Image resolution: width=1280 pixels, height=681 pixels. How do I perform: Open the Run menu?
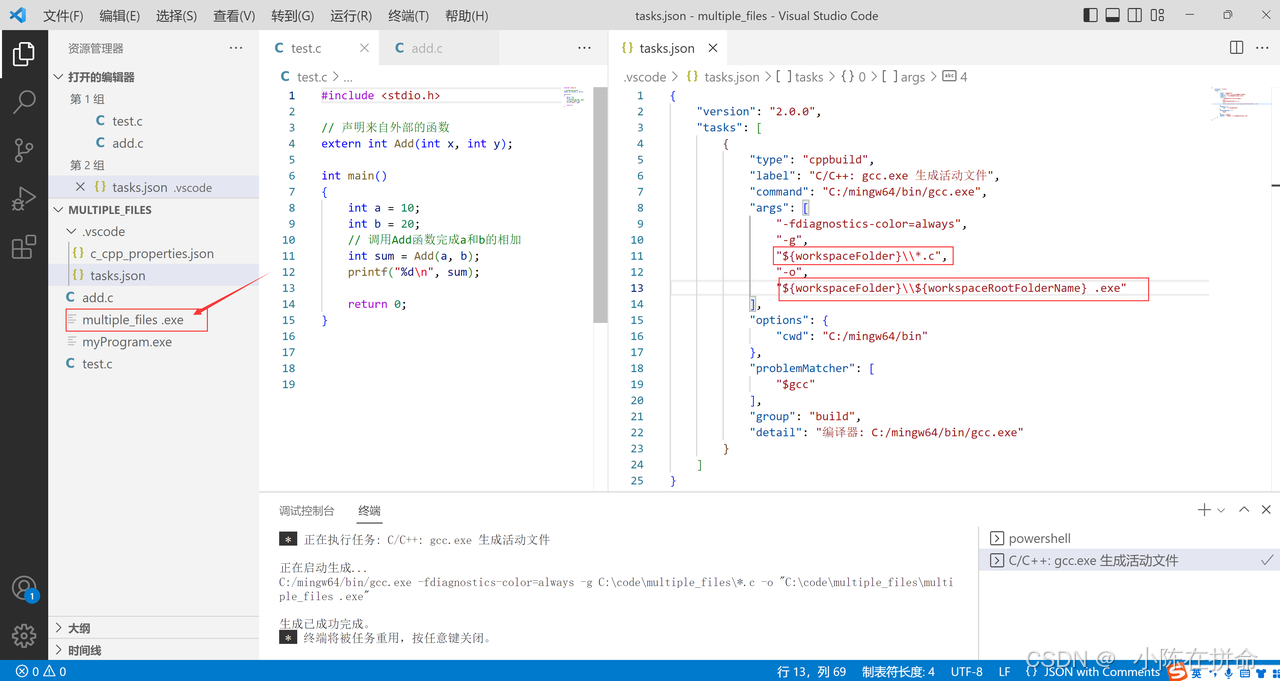pos(351,16)
